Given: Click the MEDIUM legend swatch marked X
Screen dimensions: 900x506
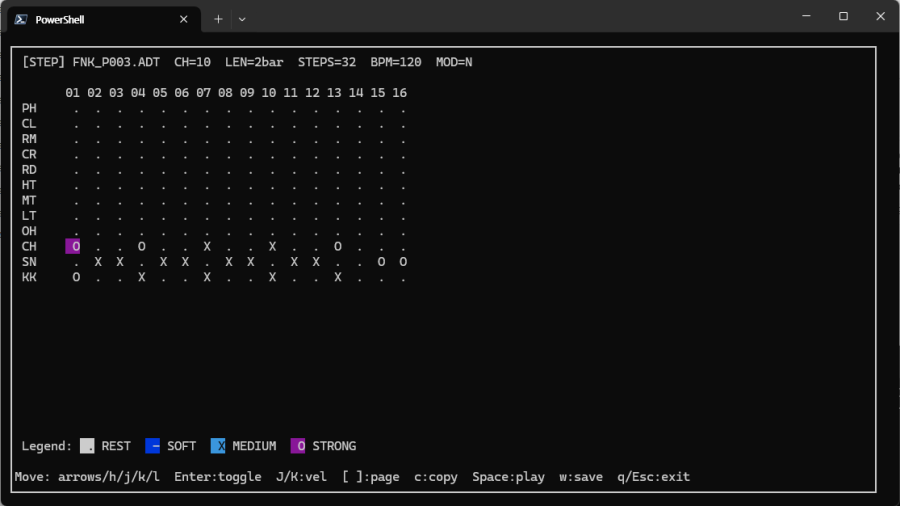Looking at the screenshot, I should coord(218,447).
